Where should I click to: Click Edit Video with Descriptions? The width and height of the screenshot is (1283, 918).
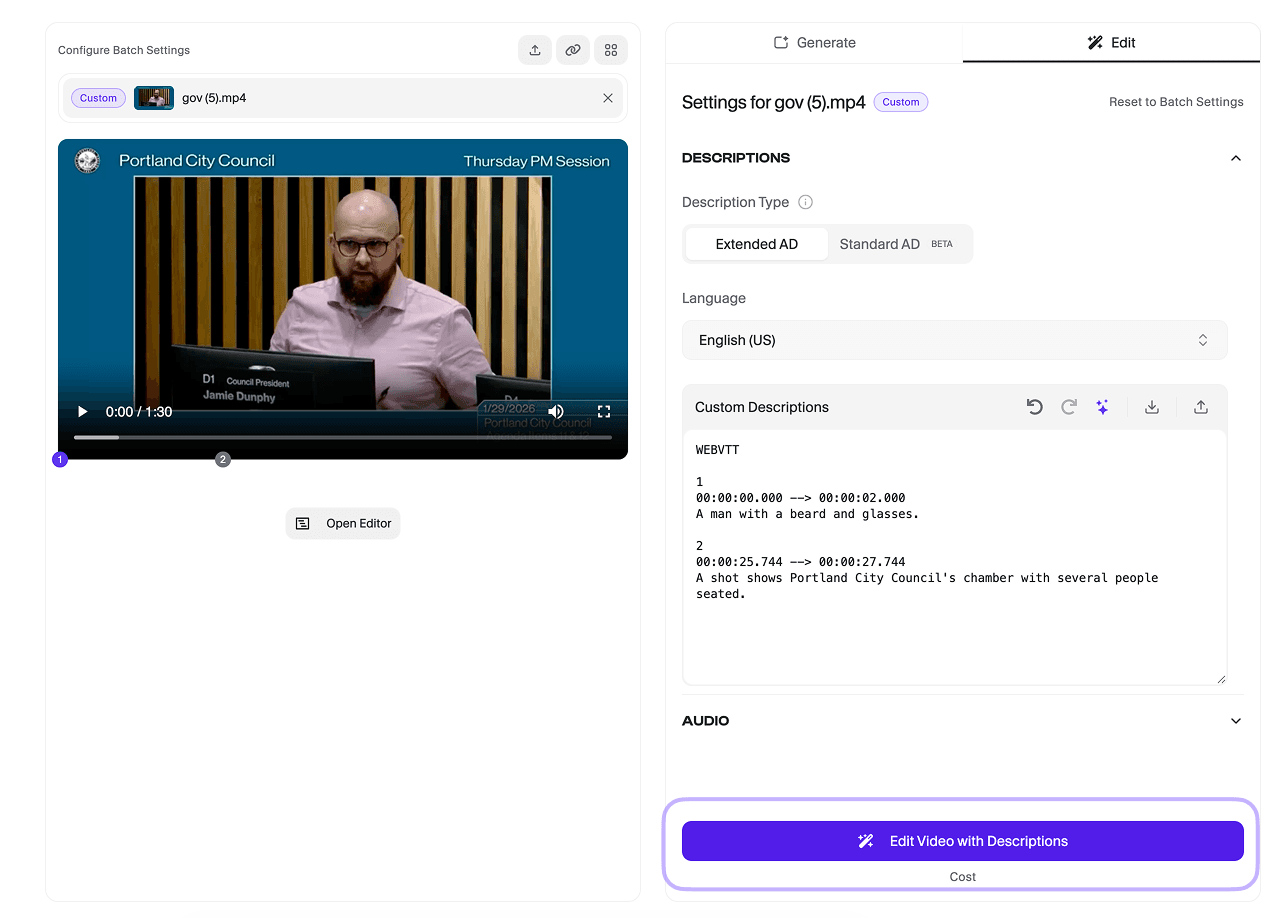(x=962, y=841)
